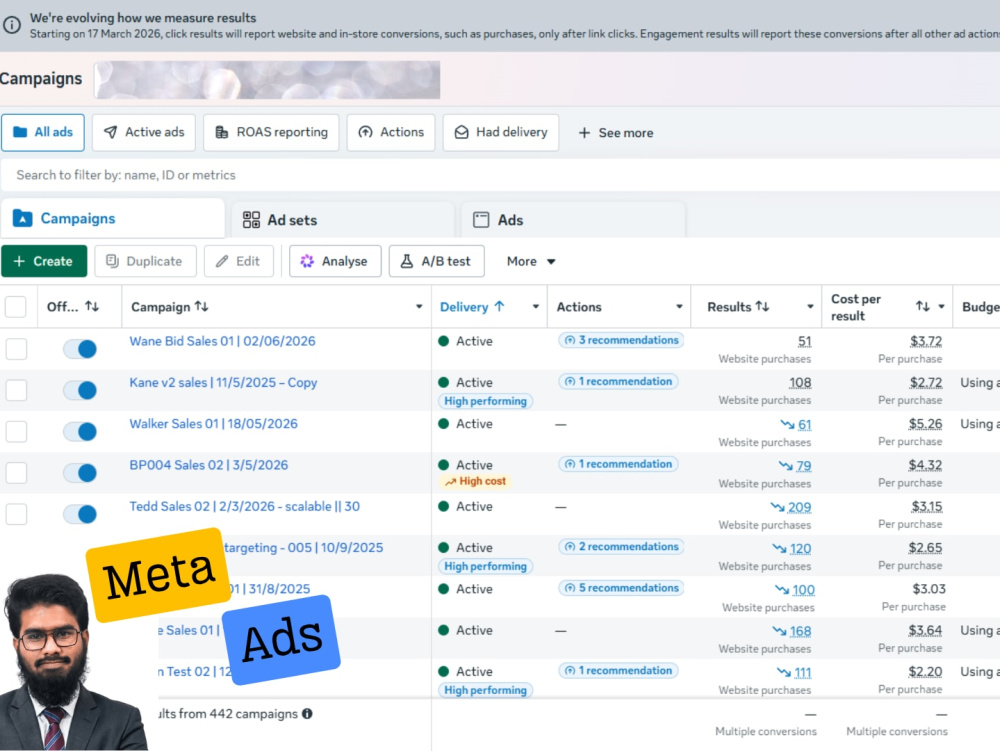The image size is (1000, 751).
Task: Open the Actions column dropdown arrow
Action: click(x=679, y=307)
